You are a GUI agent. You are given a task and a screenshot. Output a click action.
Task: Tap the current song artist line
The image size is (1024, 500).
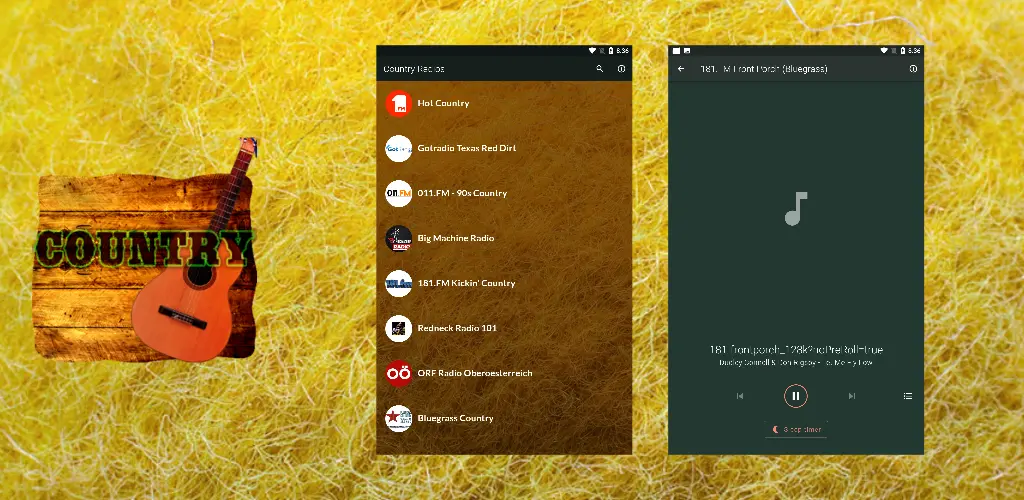[x=796, y=362]
